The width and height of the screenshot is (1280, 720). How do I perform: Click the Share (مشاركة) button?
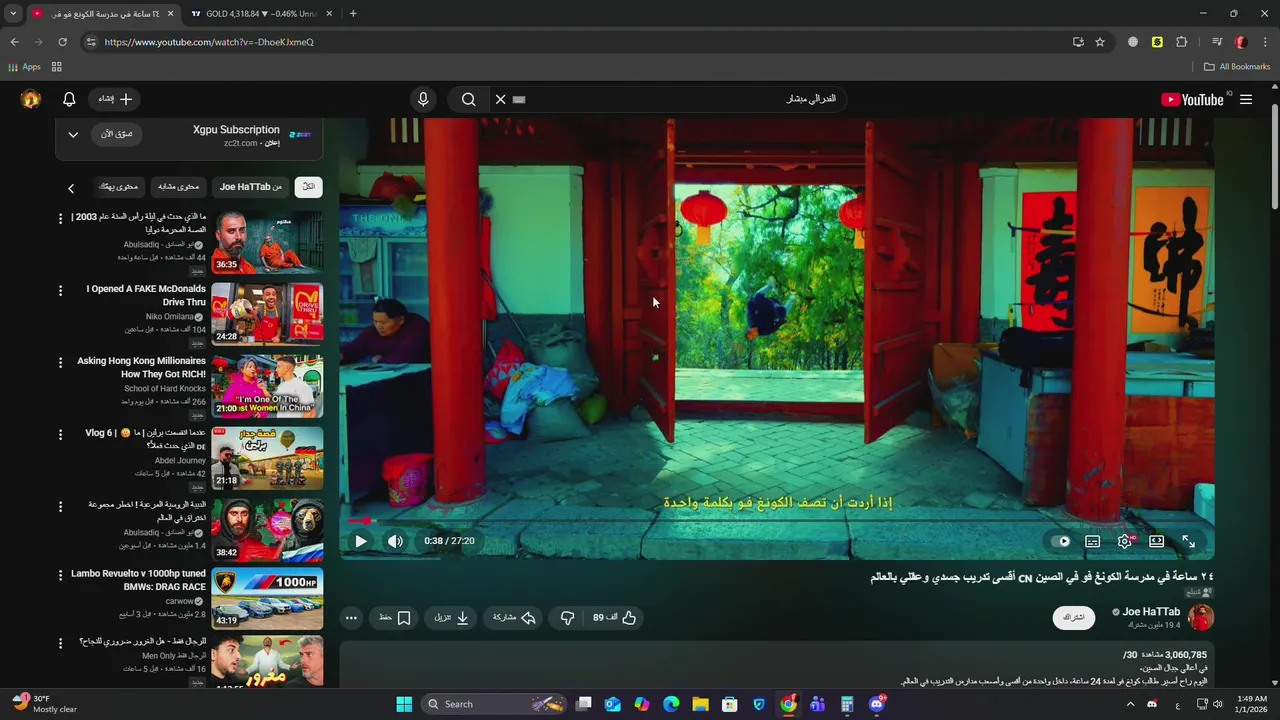[514, 618]
